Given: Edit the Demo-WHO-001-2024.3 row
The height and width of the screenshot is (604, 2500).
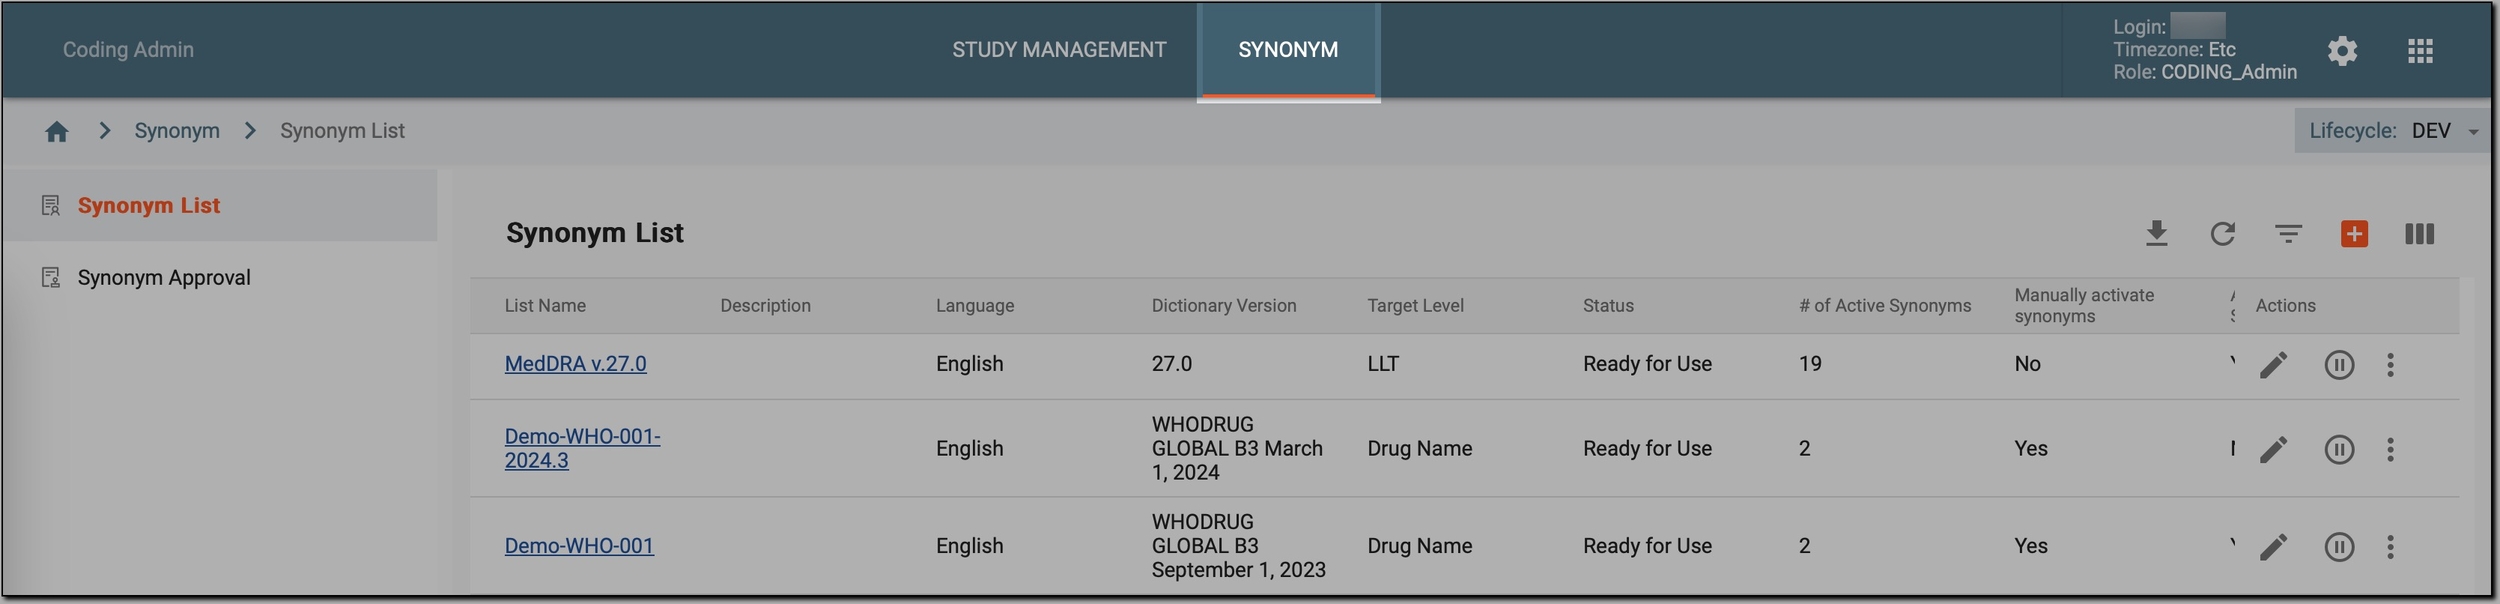Looking at the screenshot, I should [x=2273, y=450].
